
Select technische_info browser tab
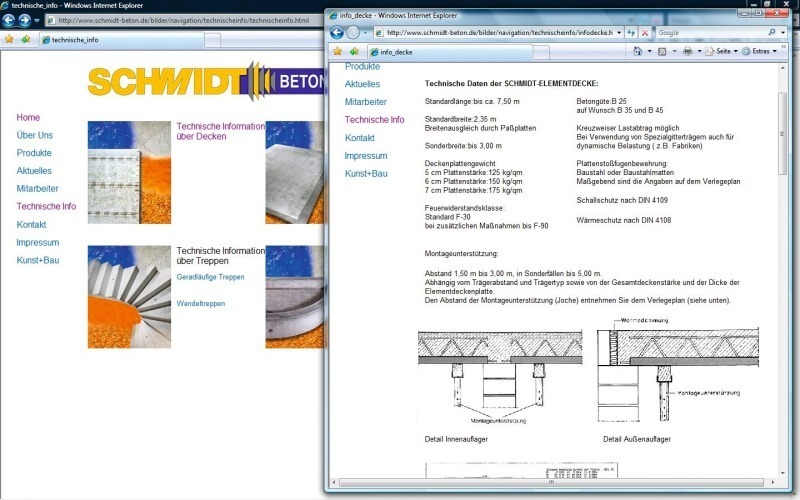click(x=121, y=40)
